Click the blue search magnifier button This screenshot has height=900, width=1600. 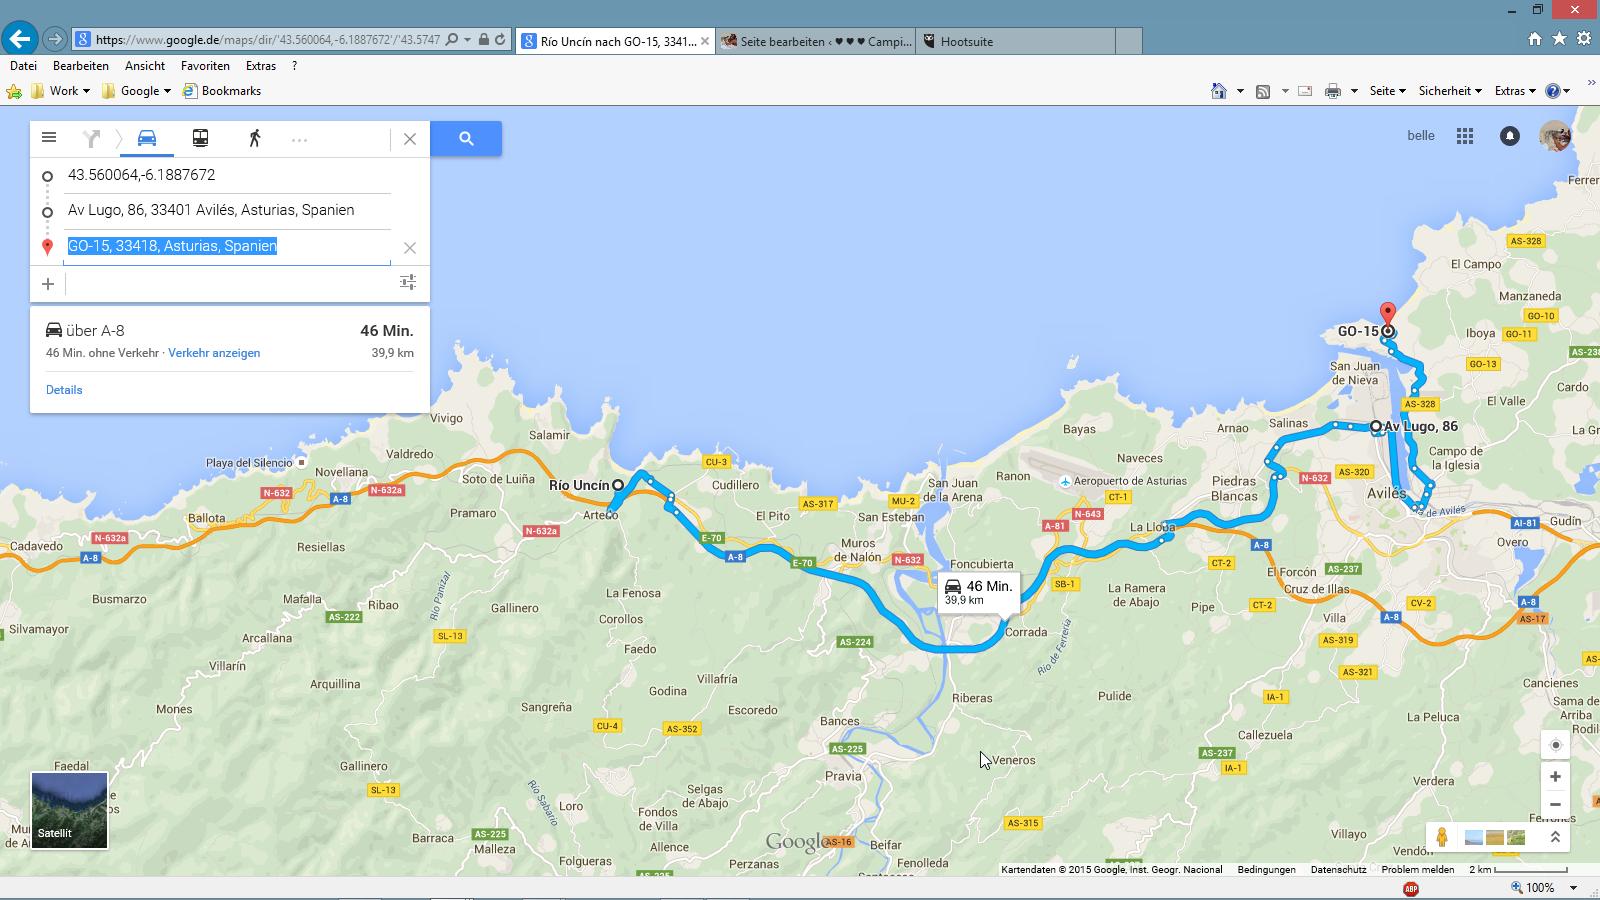(x=466, y=139)
